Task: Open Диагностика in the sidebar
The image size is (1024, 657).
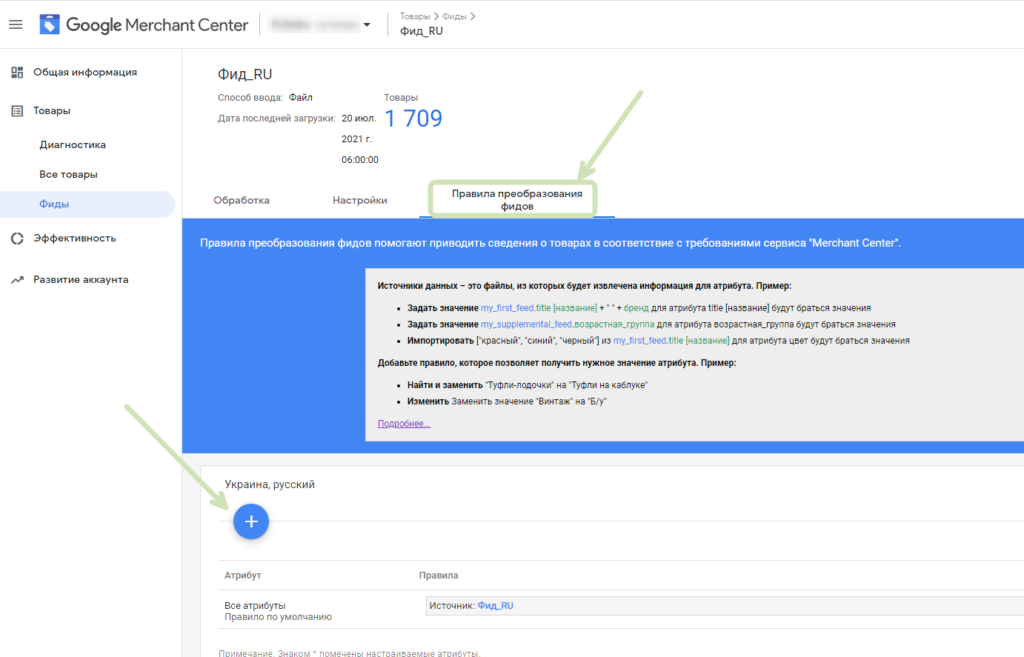Action: (72, 145)
